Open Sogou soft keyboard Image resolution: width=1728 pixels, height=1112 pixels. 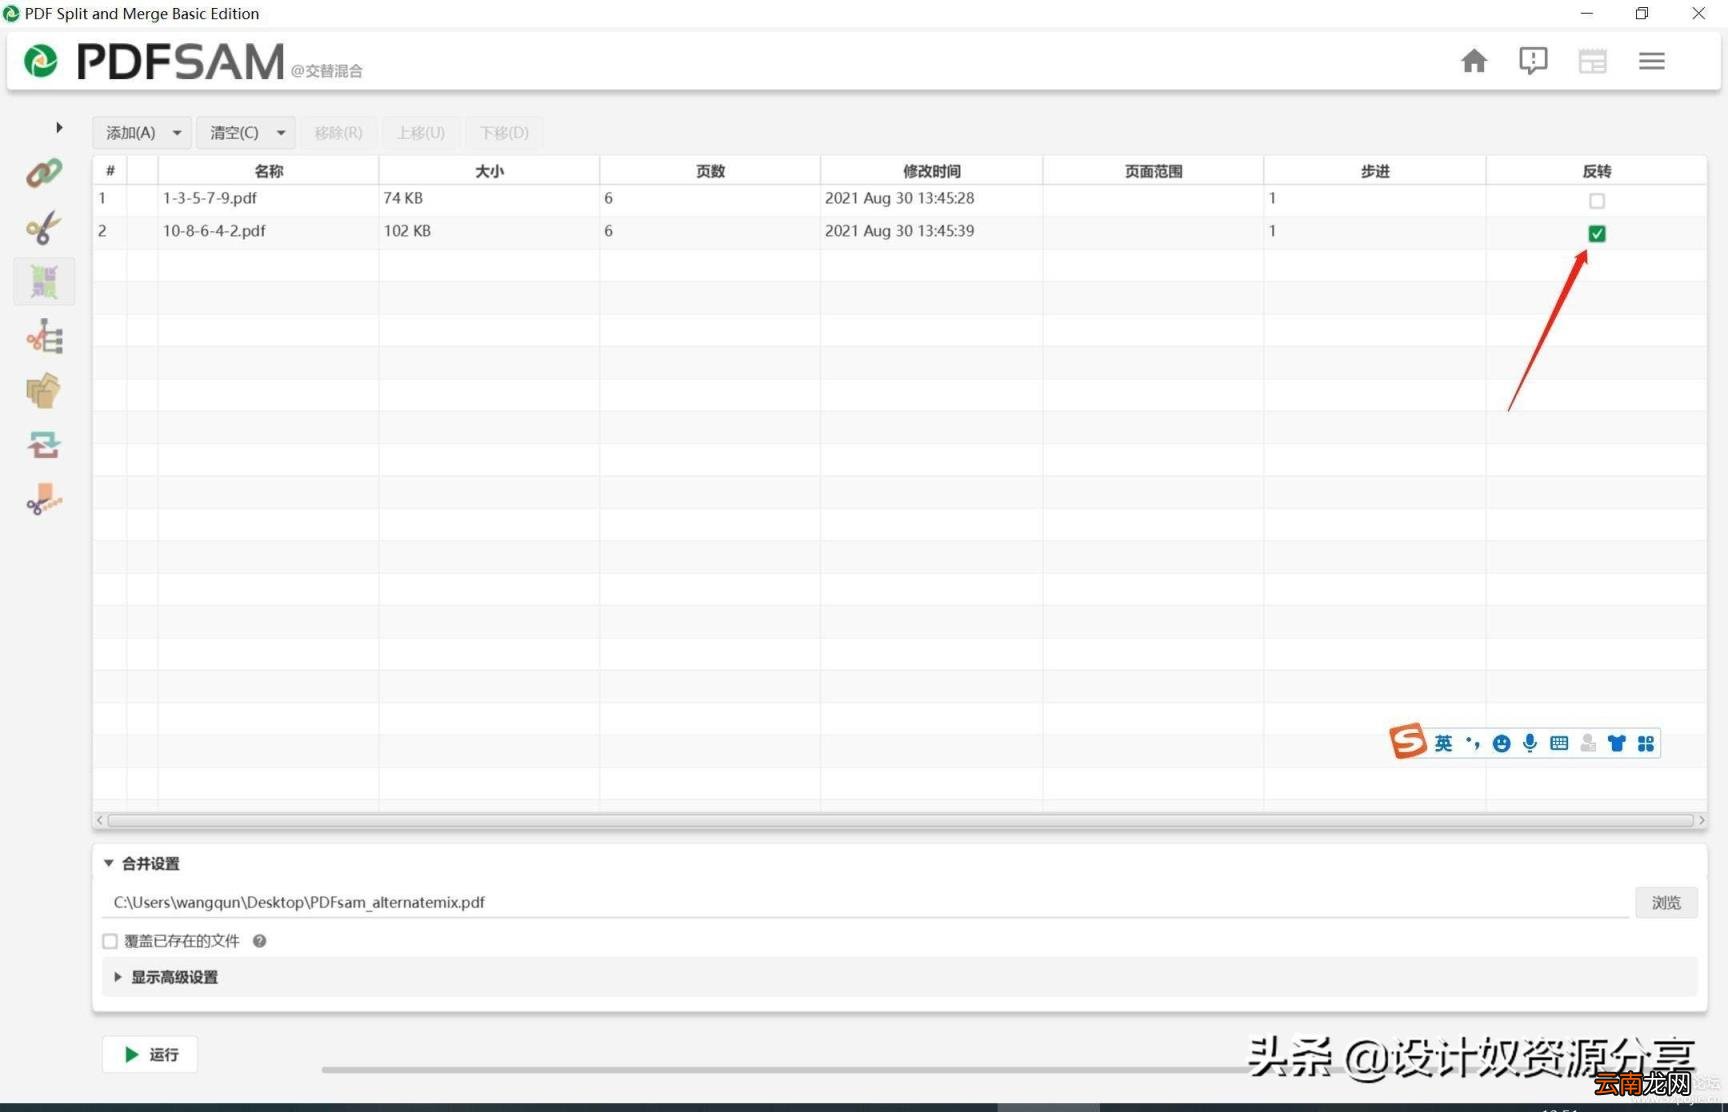1559,743
